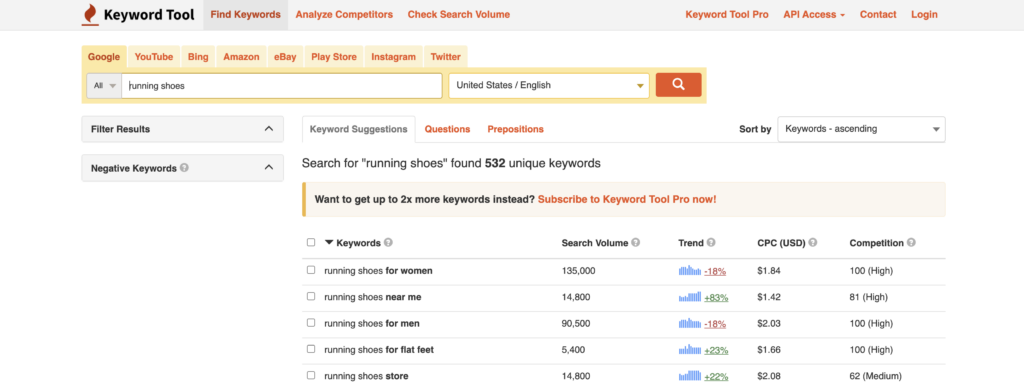Click help icon next to CPC (USD)

812,243
